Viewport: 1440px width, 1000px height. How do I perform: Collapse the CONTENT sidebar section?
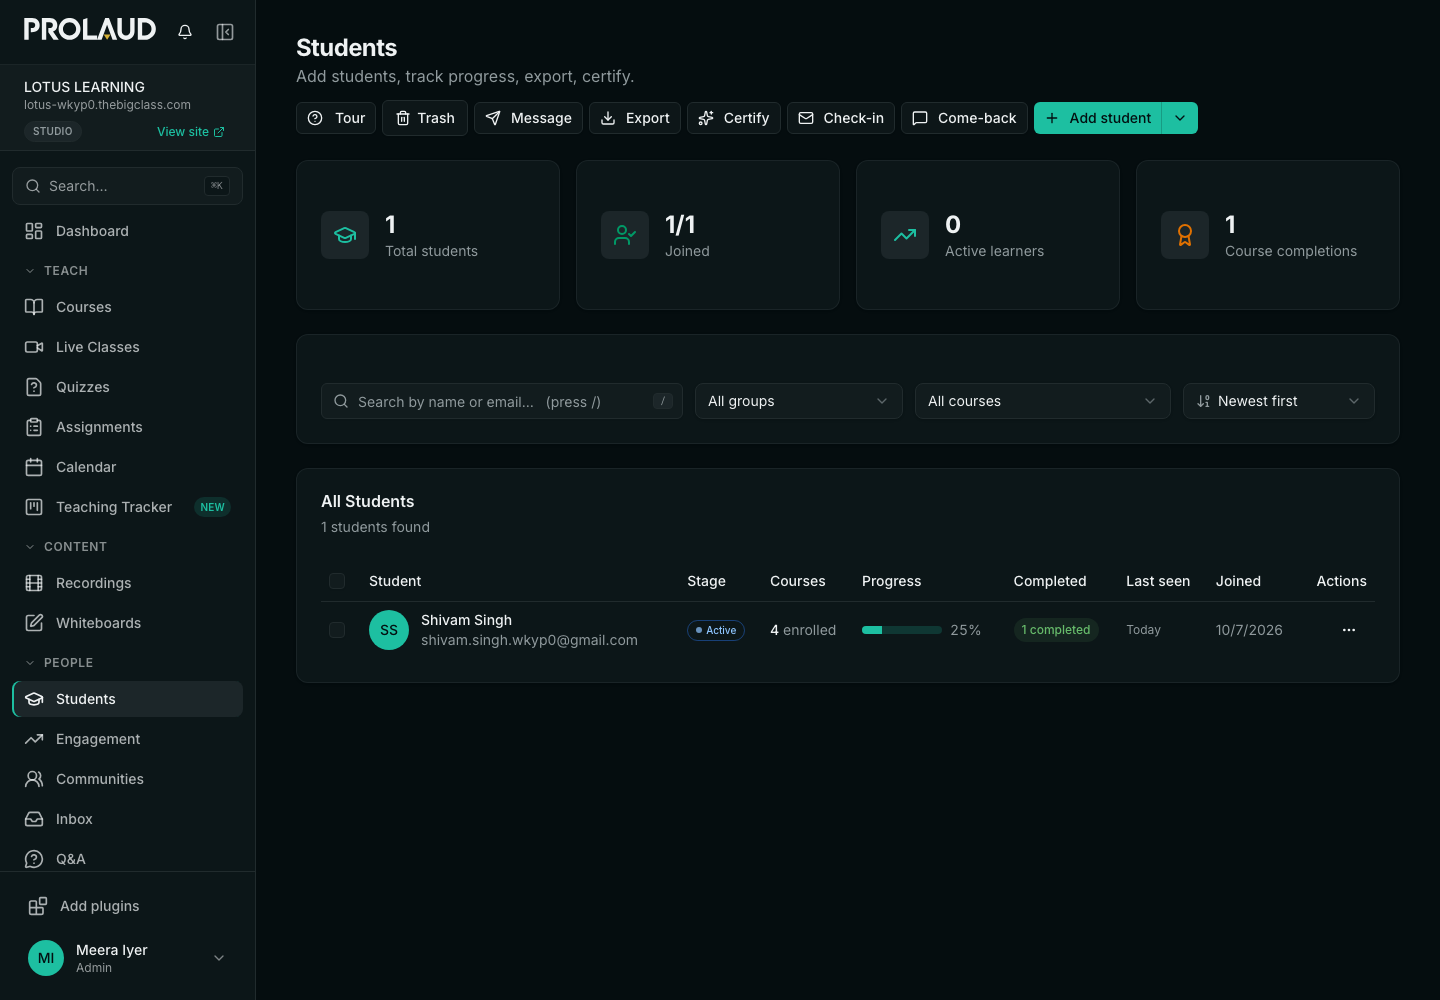[x=66, y=547]
